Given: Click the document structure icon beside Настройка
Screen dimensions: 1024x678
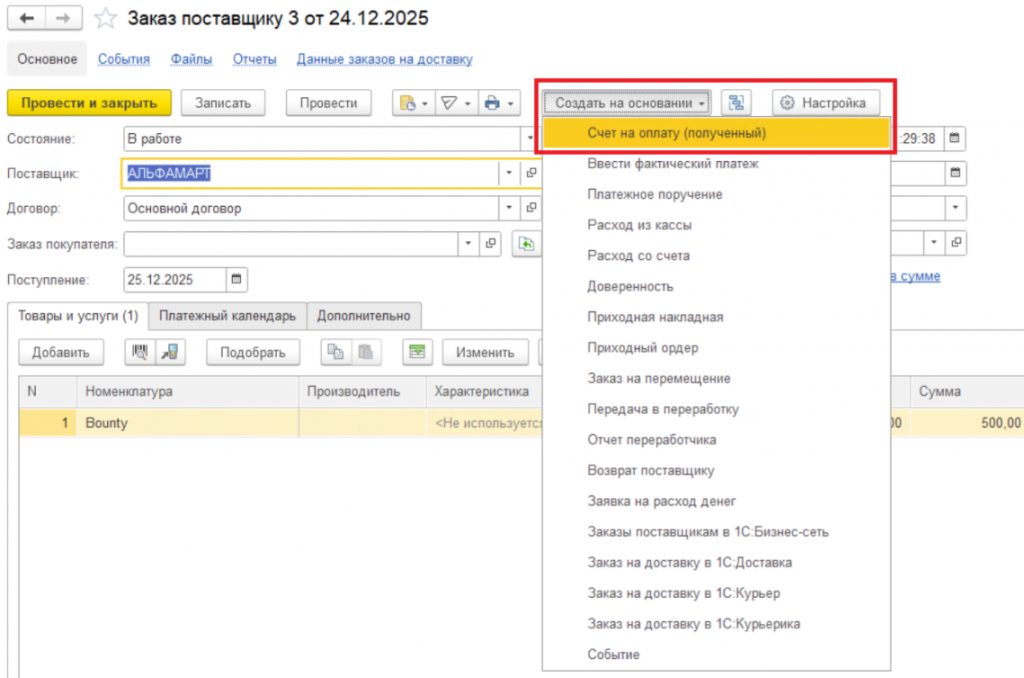Looking at the screenshot, I should tap(736, 103).
